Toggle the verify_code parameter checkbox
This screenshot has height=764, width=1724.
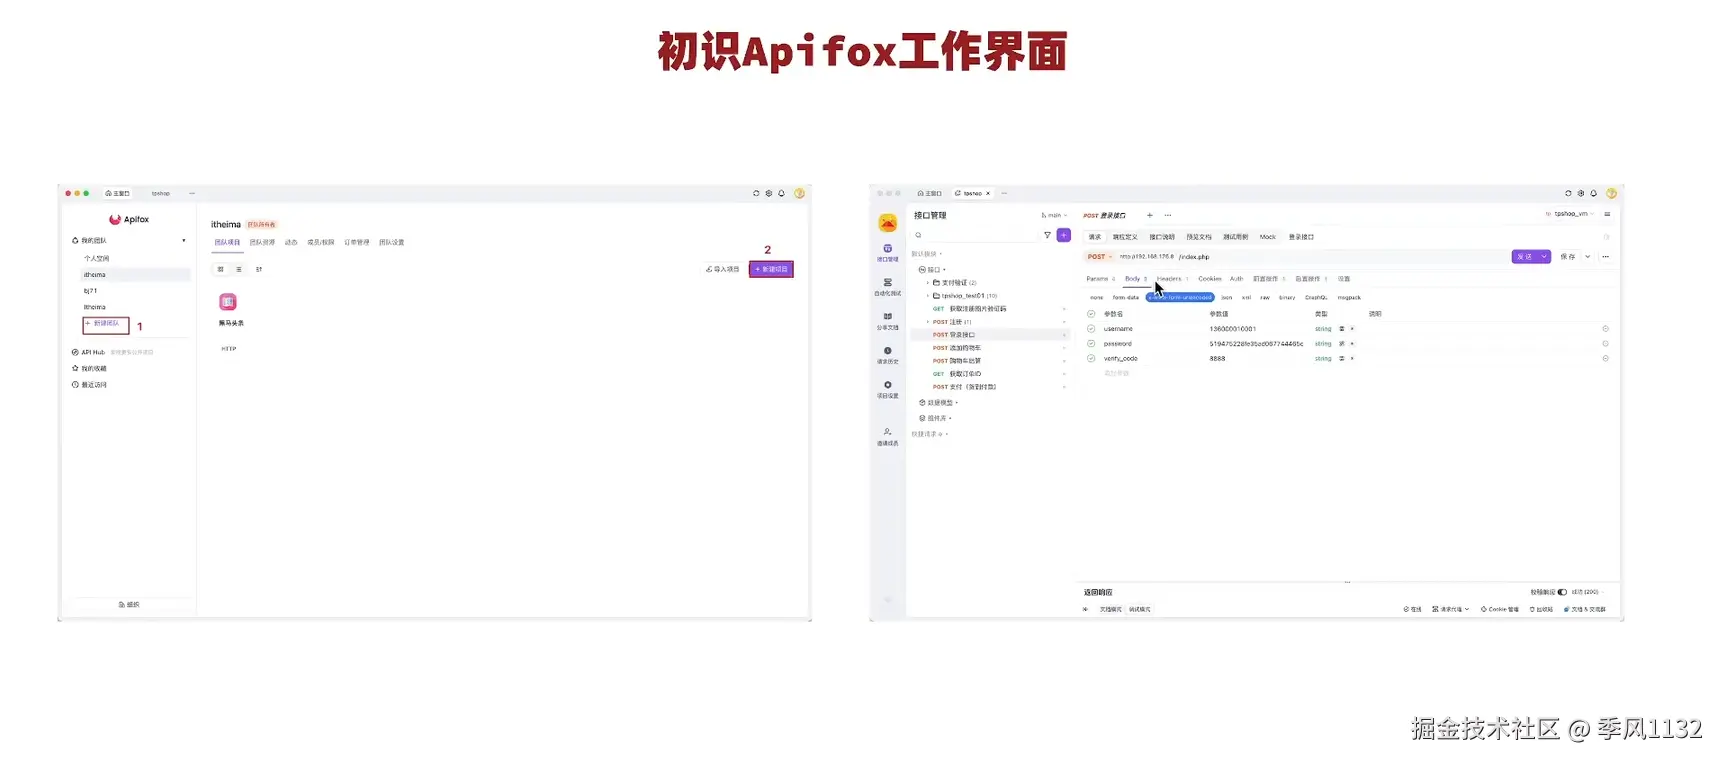pyautogui.click(x=1091, y=358)
